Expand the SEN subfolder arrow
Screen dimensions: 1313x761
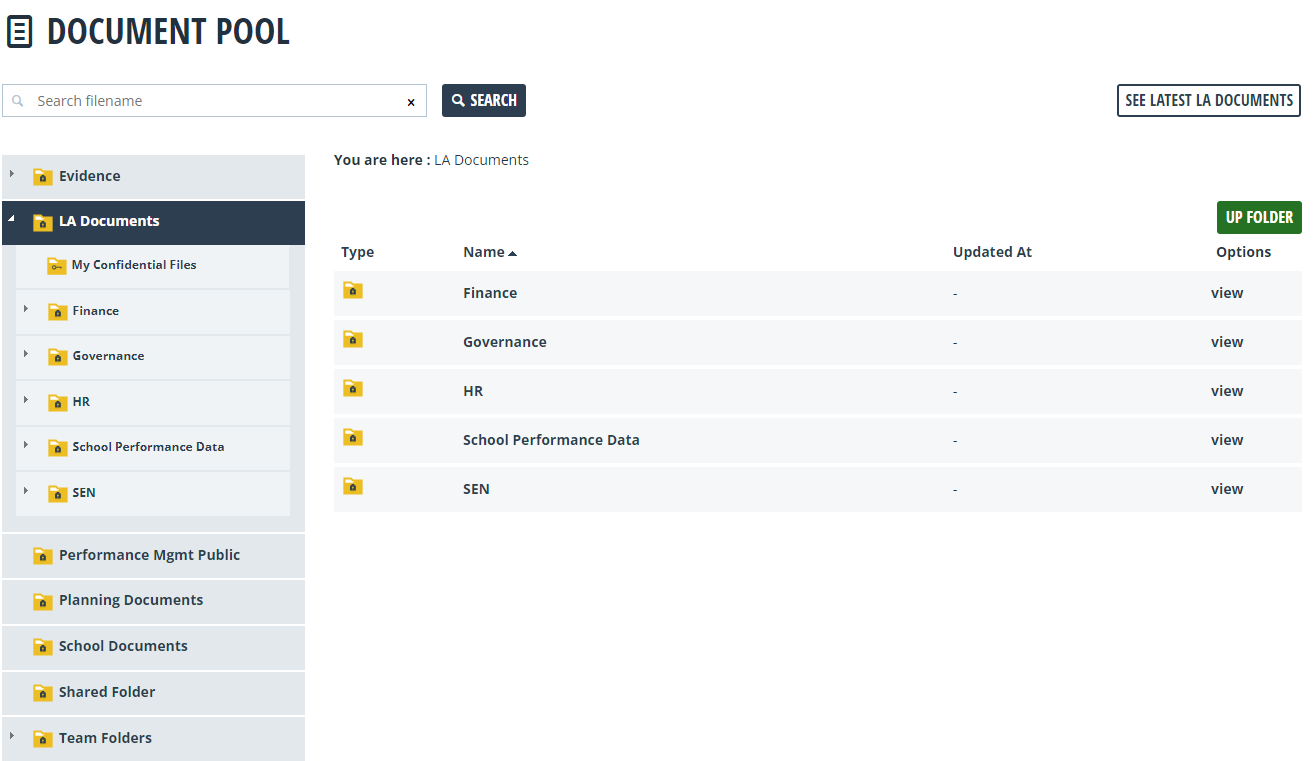point(26,490)
